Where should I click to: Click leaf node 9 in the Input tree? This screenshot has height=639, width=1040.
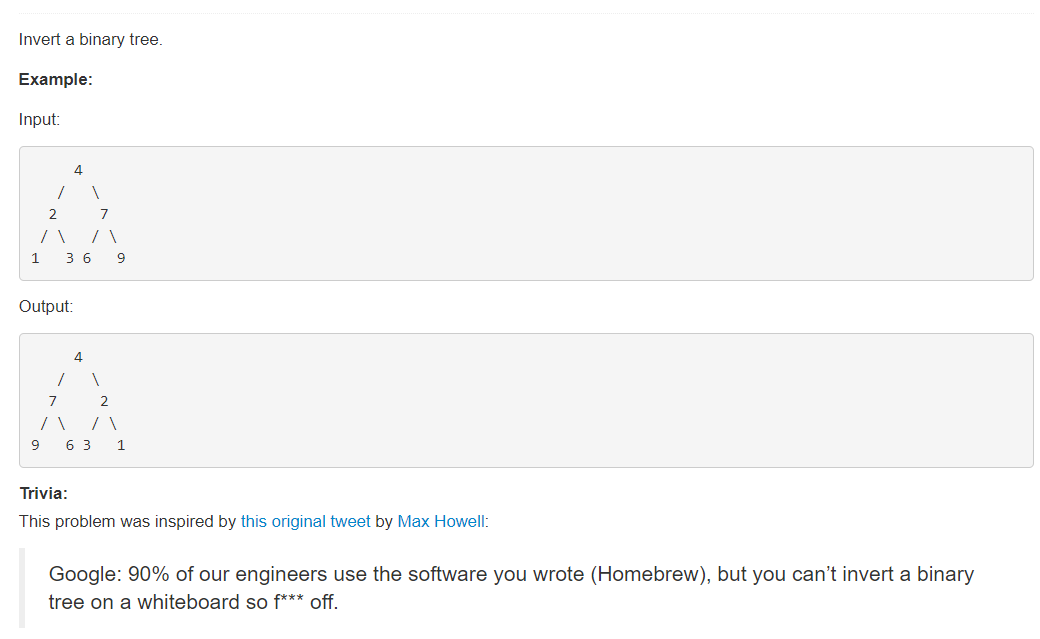[121, 258]
